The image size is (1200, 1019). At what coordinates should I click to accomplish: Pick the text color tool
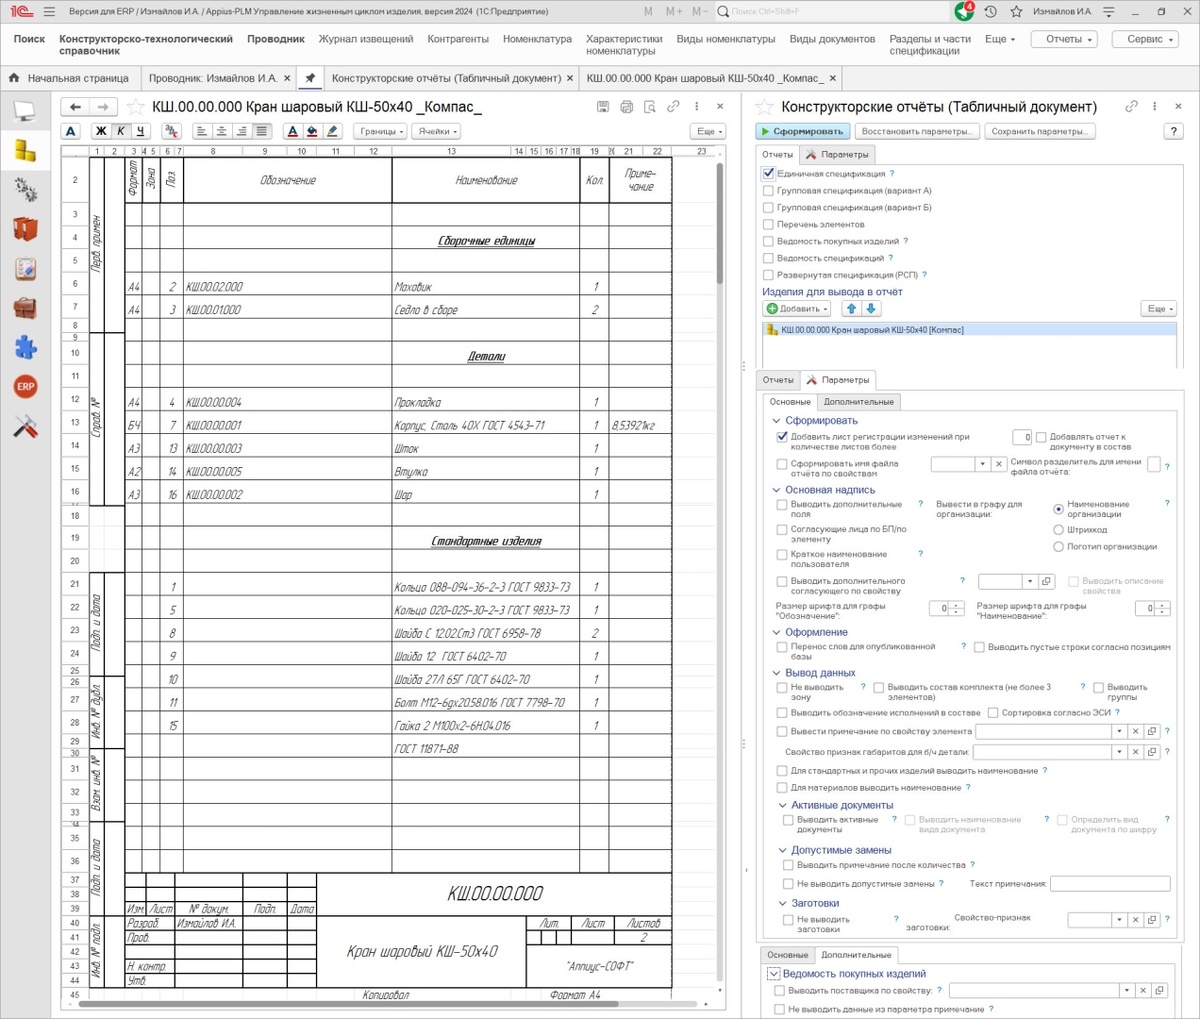[292, 131]
